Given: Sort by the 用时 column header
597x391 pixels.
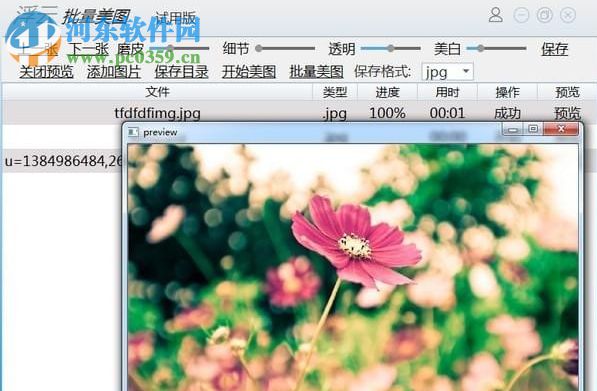Looking at the screenshot, I should [x=447, y=92].
